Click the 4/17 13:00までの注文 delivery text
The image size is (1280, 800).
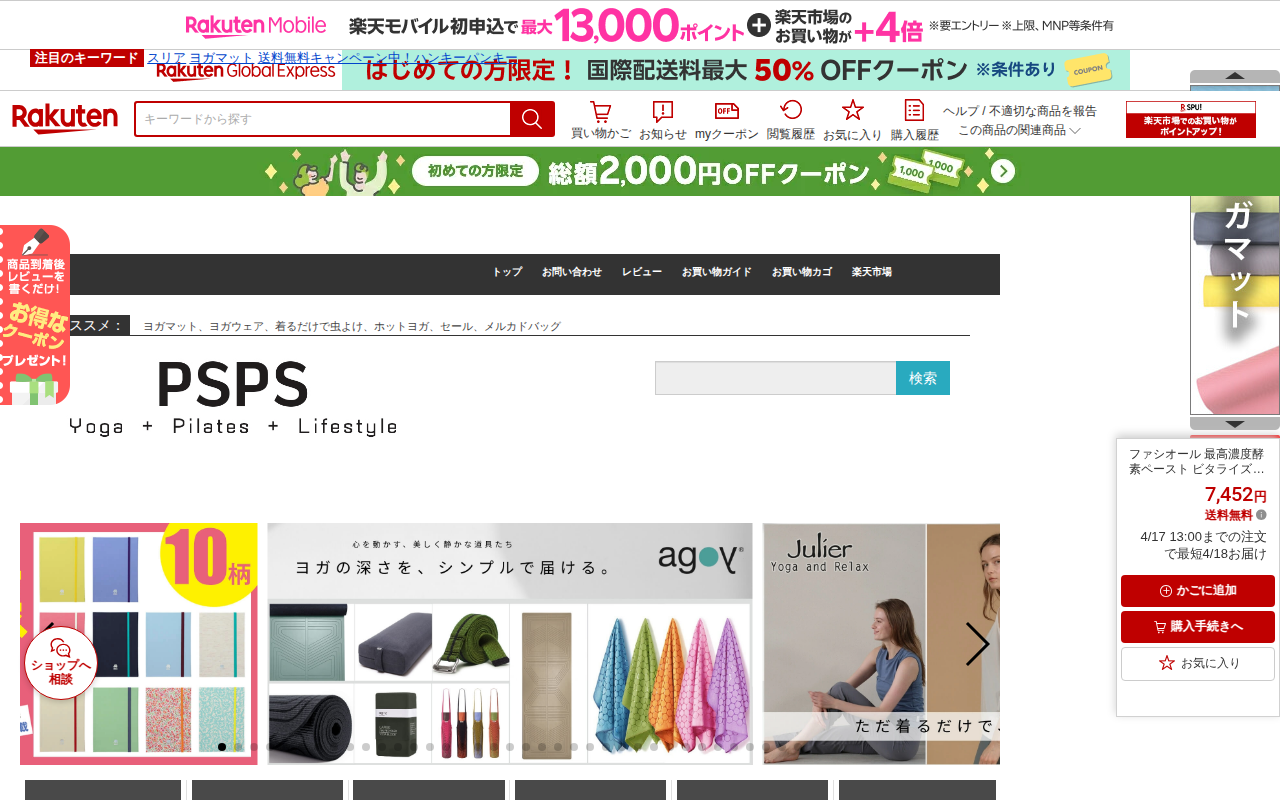[x=1203, y=545]
